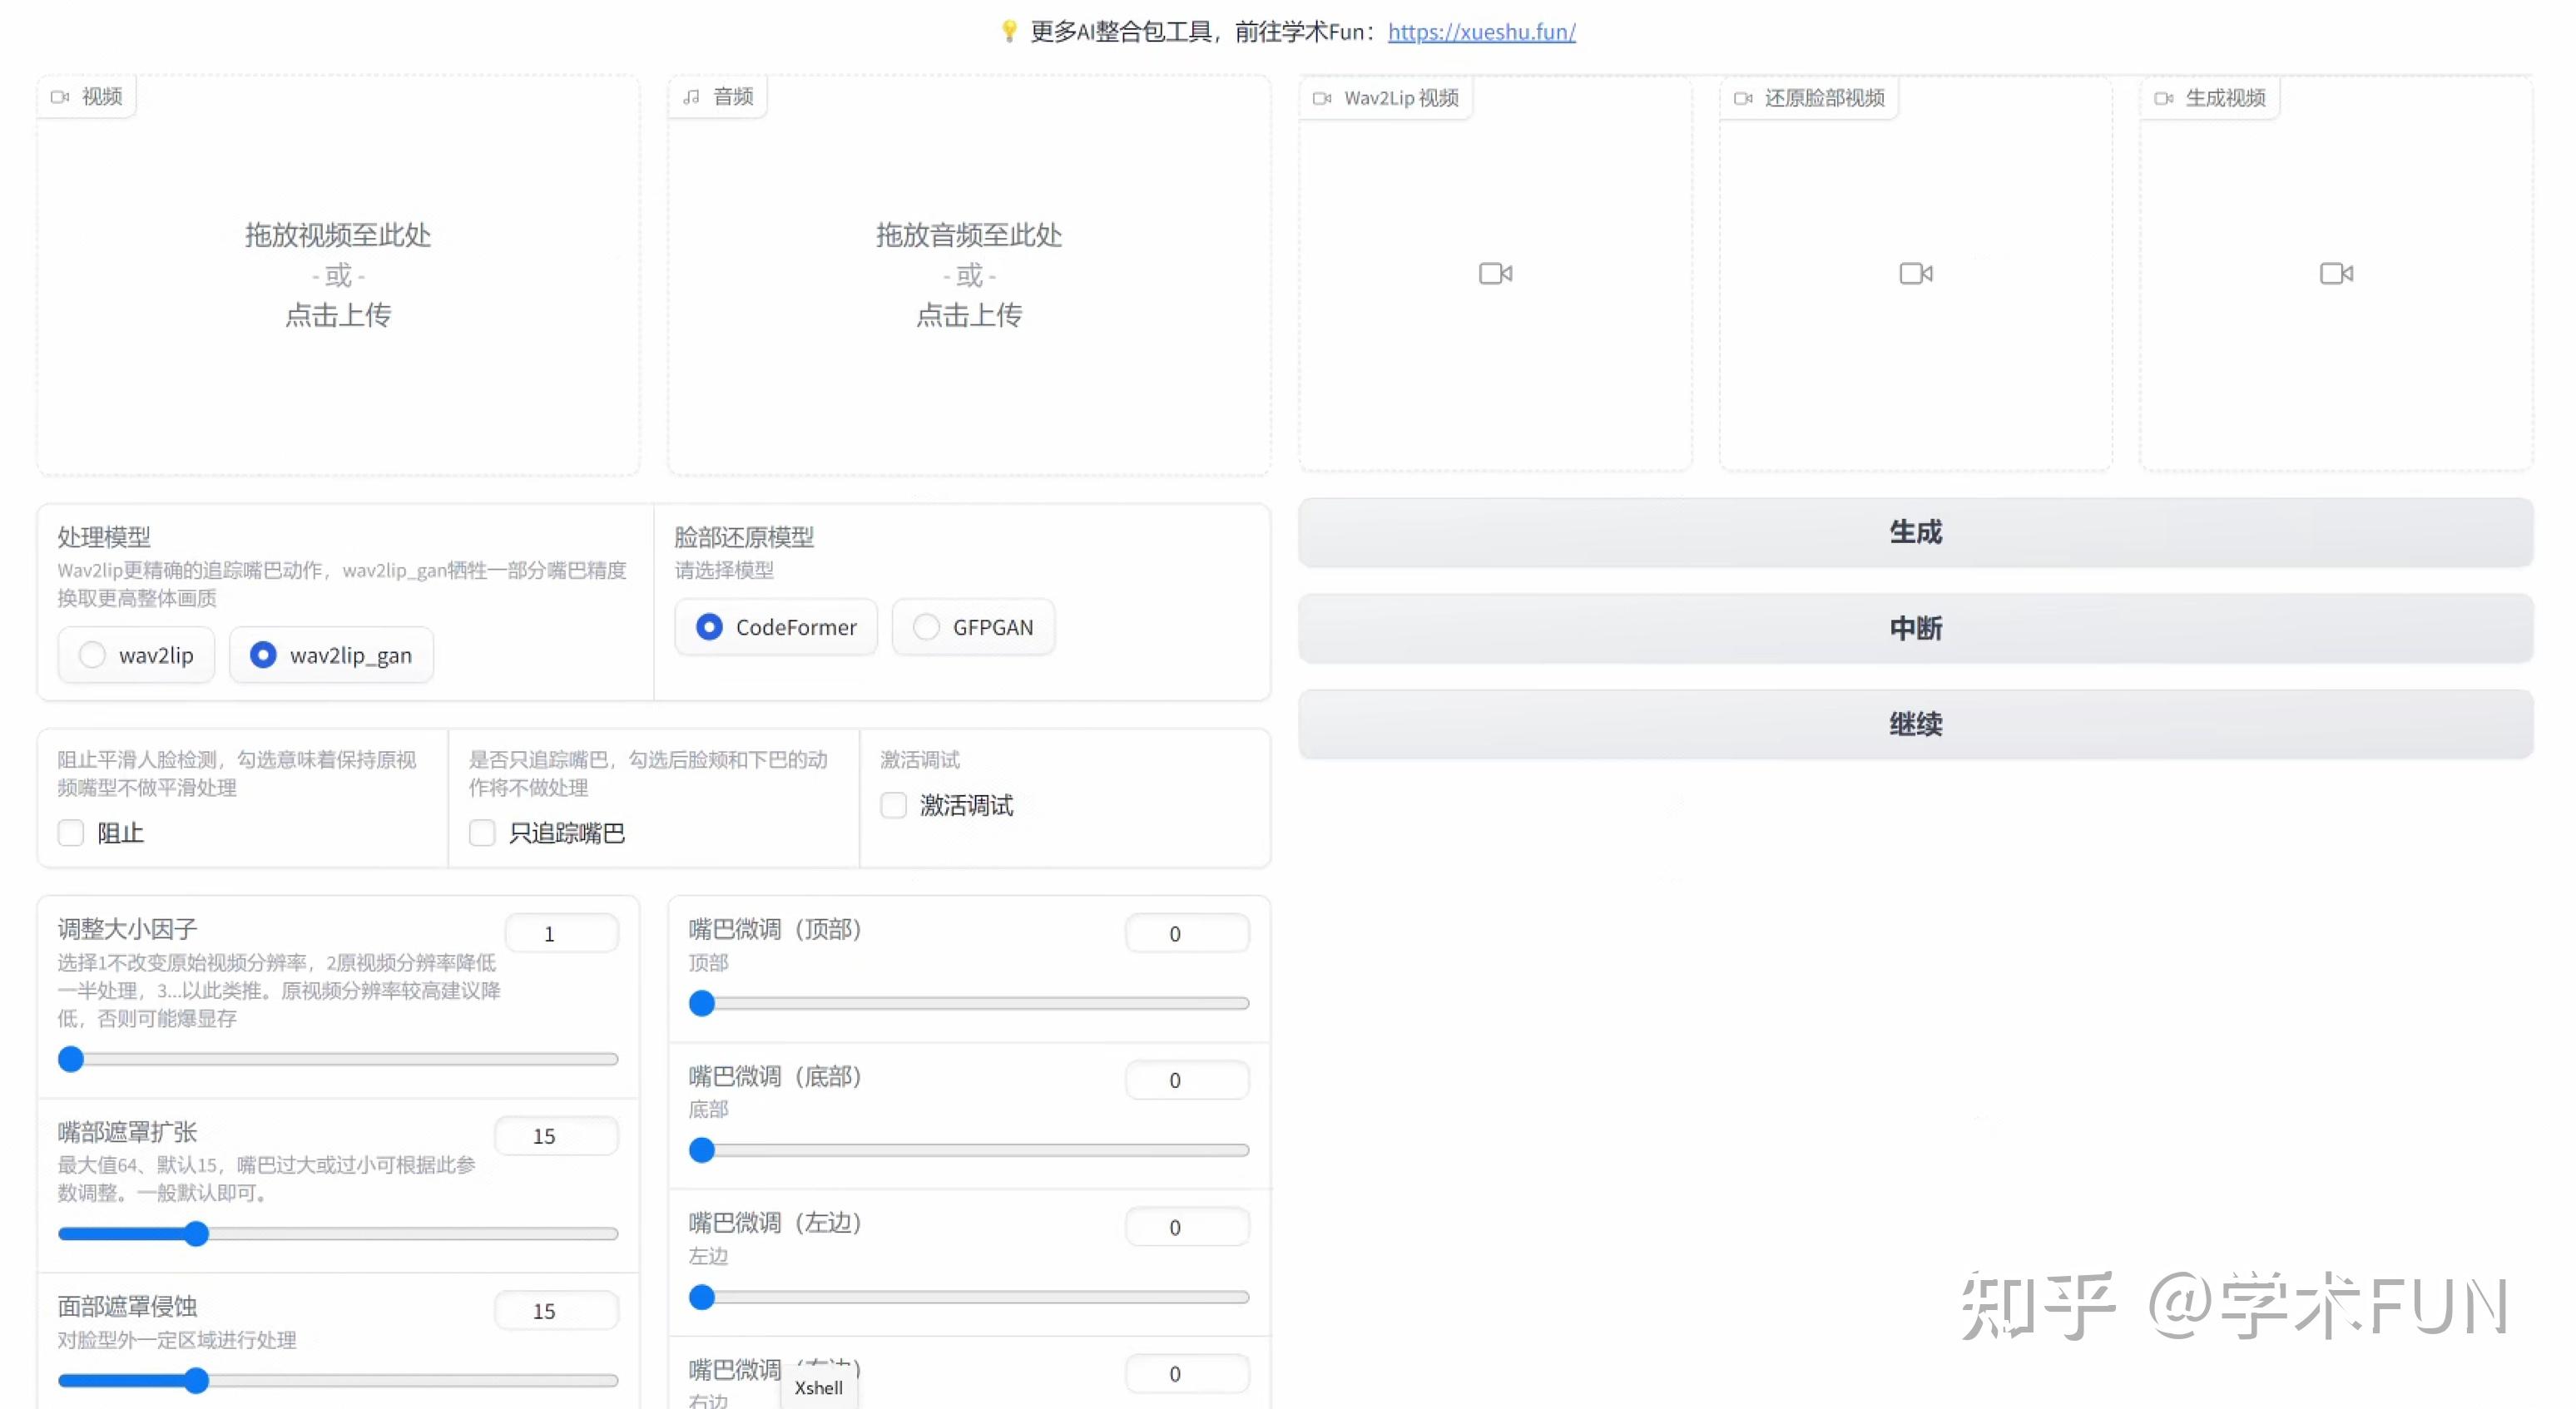2576x1409 pixels.
Task: Select GFPGAN face restoration model
Action: (x=926, y=627)
